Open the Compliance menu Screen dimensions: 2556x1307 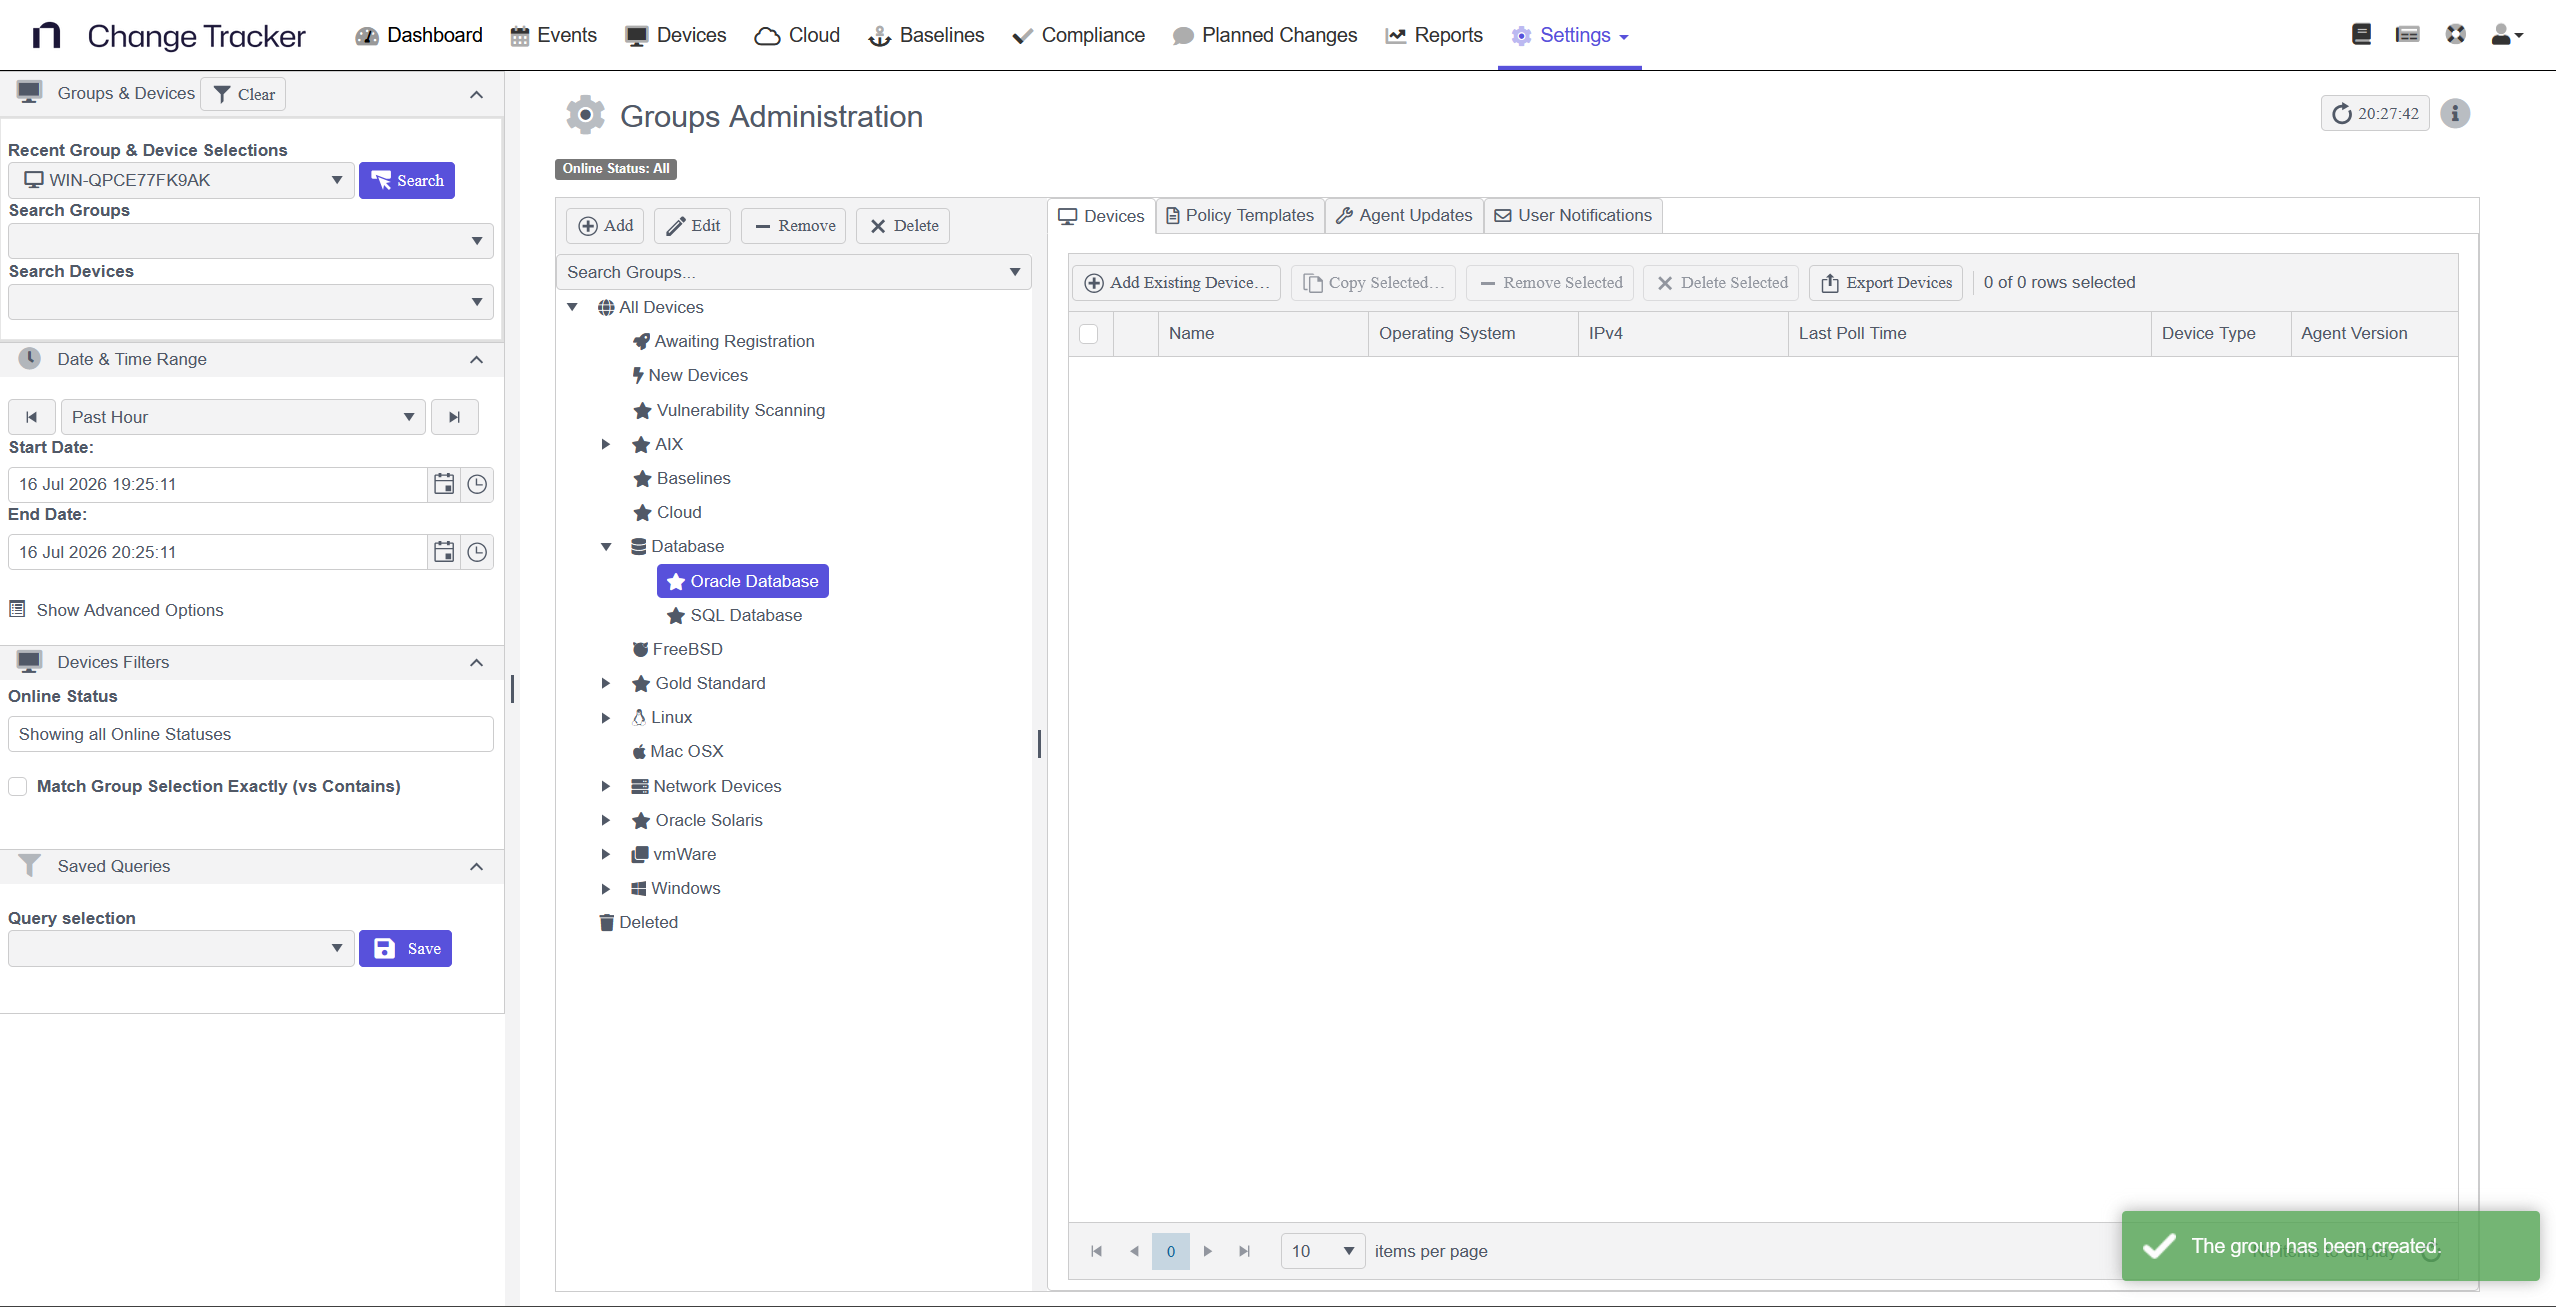[x=1078, y=35]
